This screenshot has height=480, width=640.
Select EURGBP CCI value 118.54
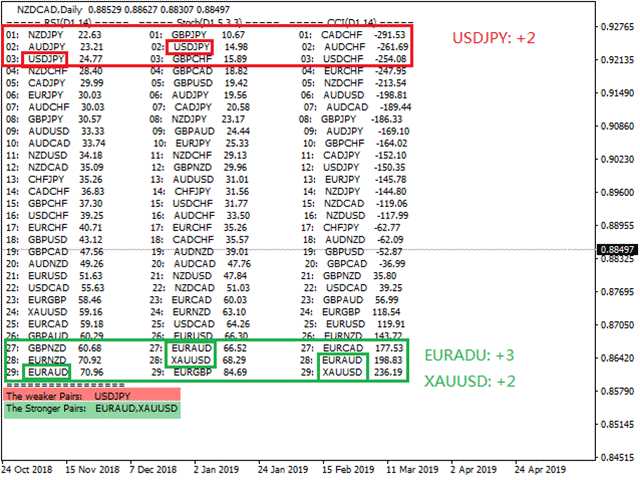(387, 312)
